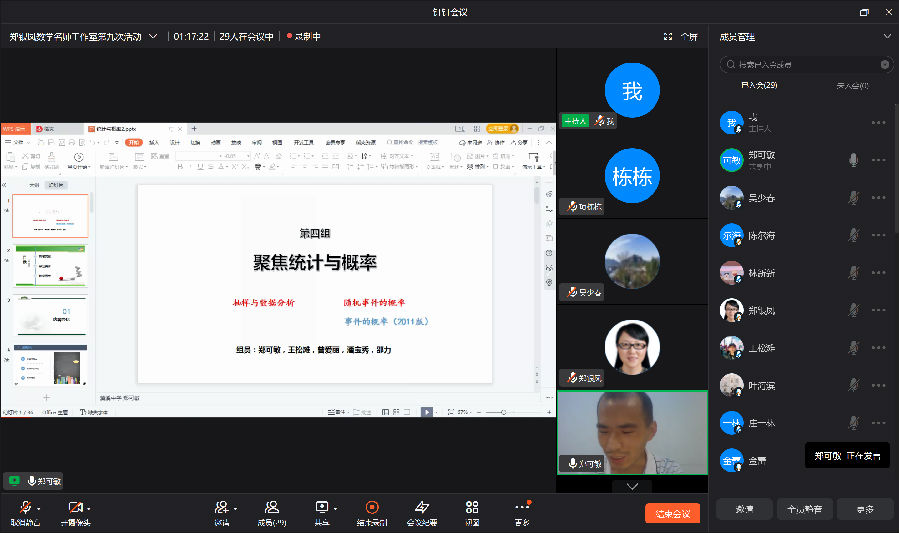Click the More icon in the bottom toolbar
Image resolution: width=899 pixels, height=533 pixels.
(521, 508)
